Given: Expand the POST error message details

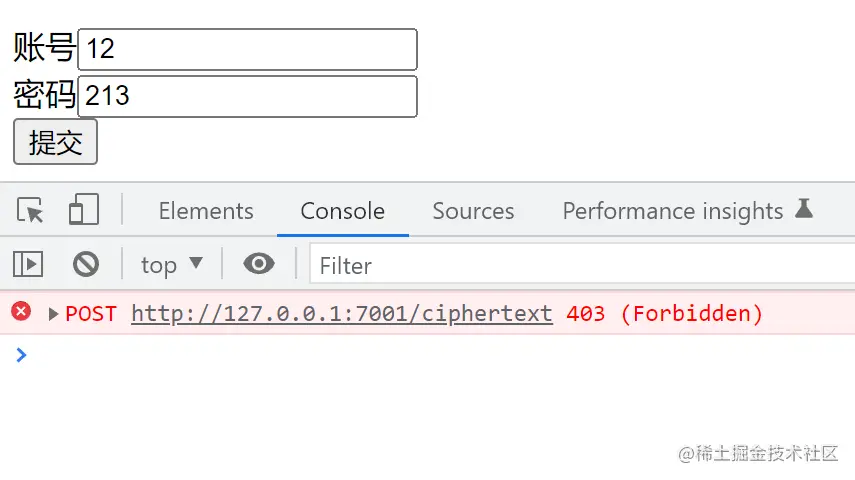Looking at the screenshot, I should coord(53,314).
